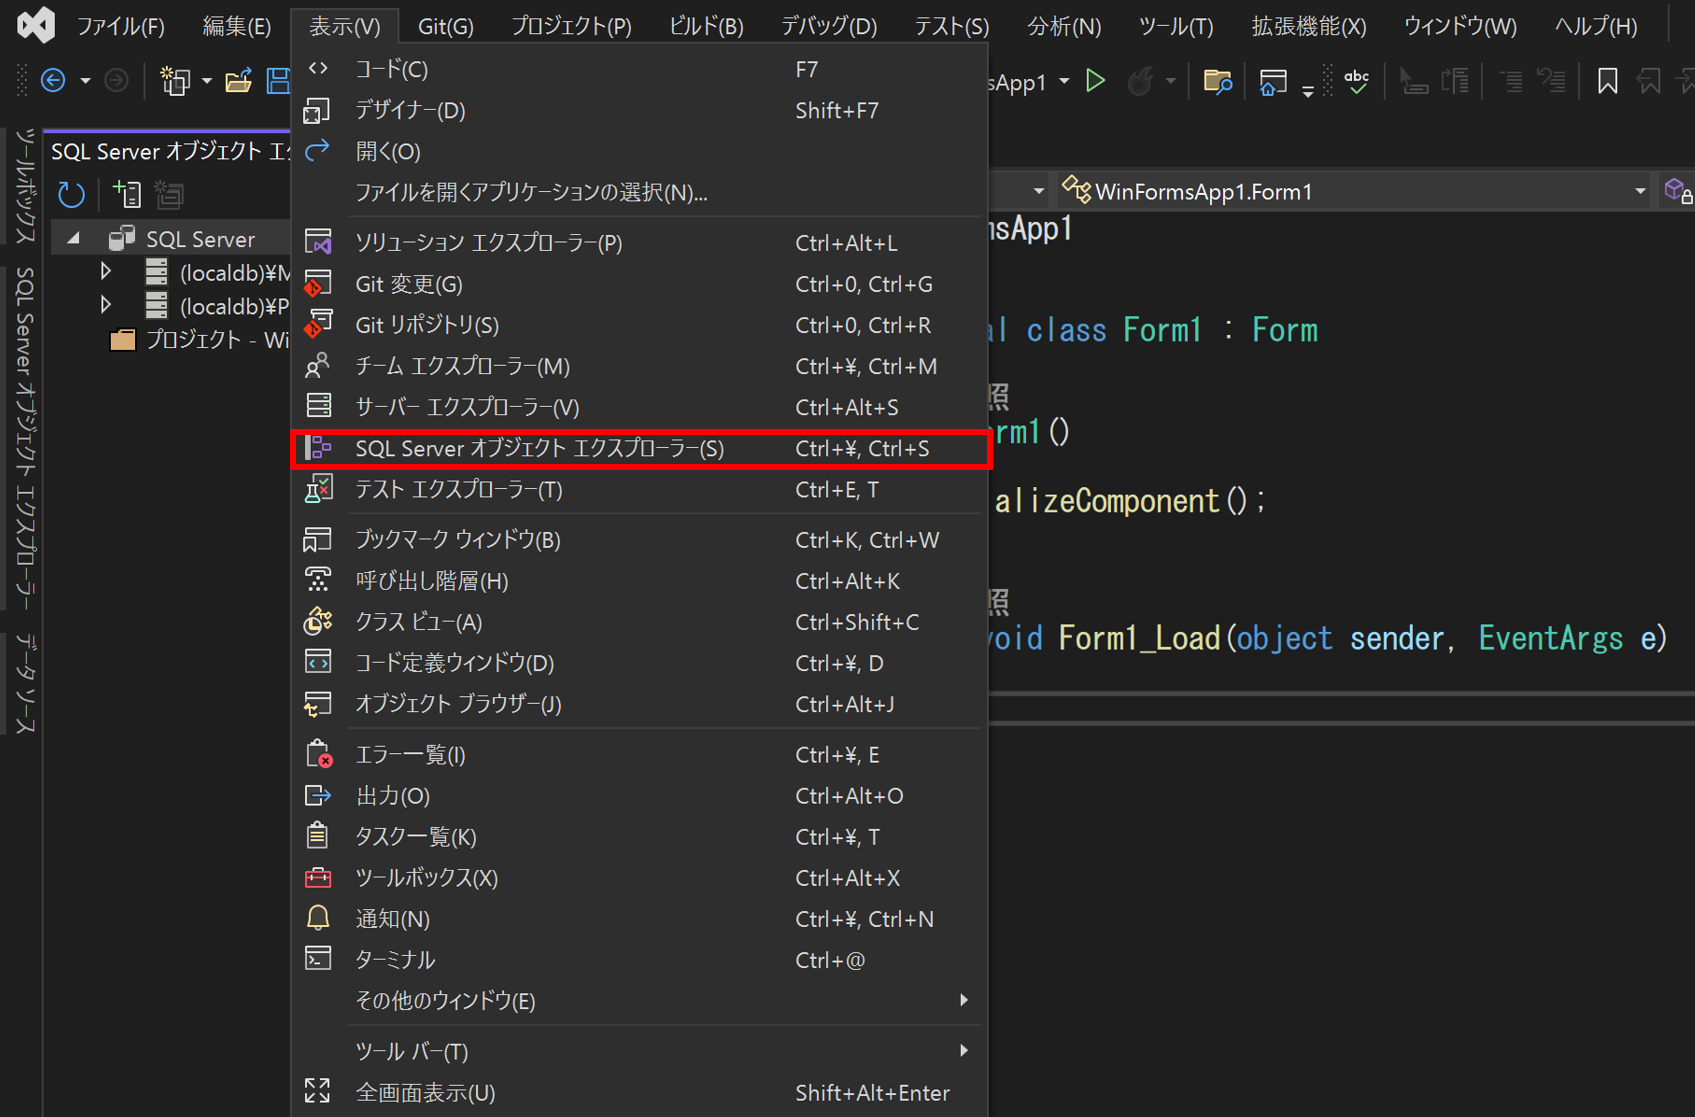Click the テスト エクスプローラー flask icon
Viewport: 1695px width, 1117px height.
click(x=318, y=489)
